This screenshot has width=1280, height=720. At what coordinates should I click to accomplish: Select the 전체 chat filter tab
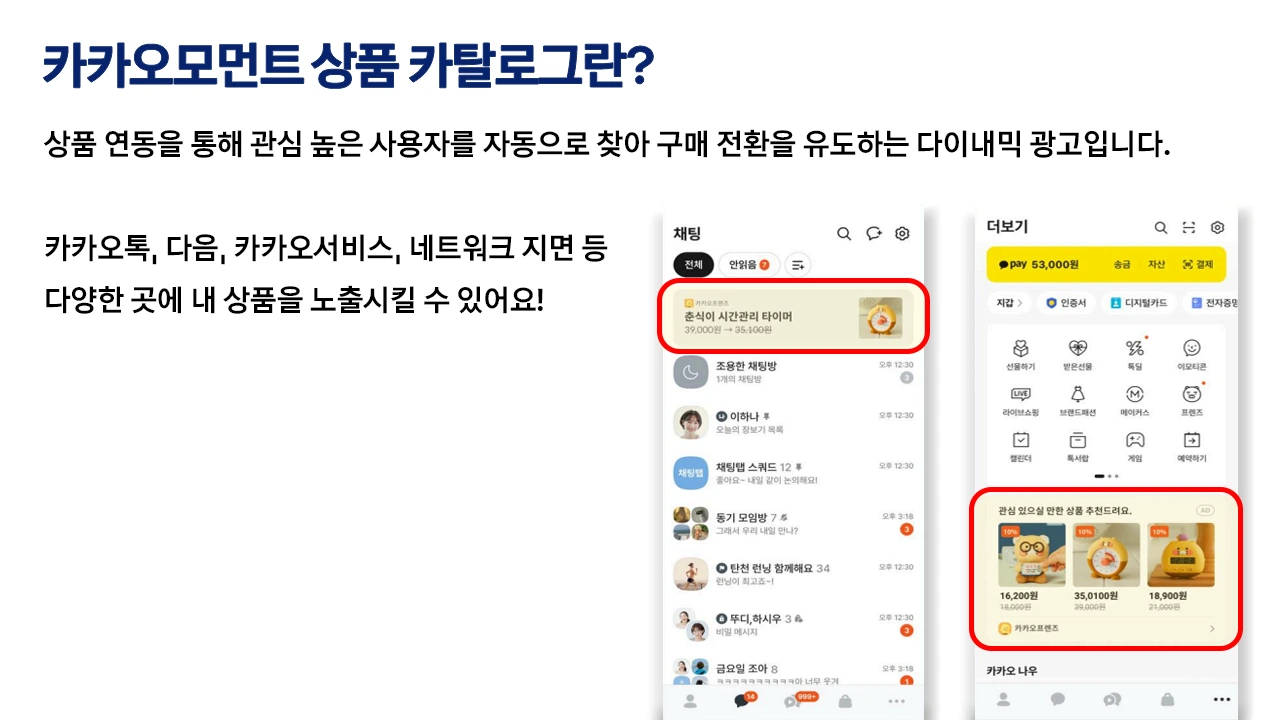pos(693,265)
